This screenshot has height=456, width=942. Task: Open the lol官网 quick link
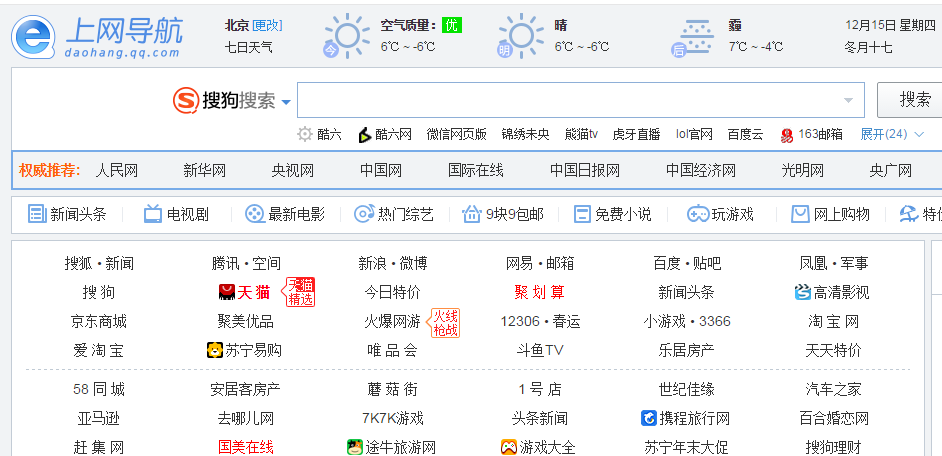[x=694, y=135]
